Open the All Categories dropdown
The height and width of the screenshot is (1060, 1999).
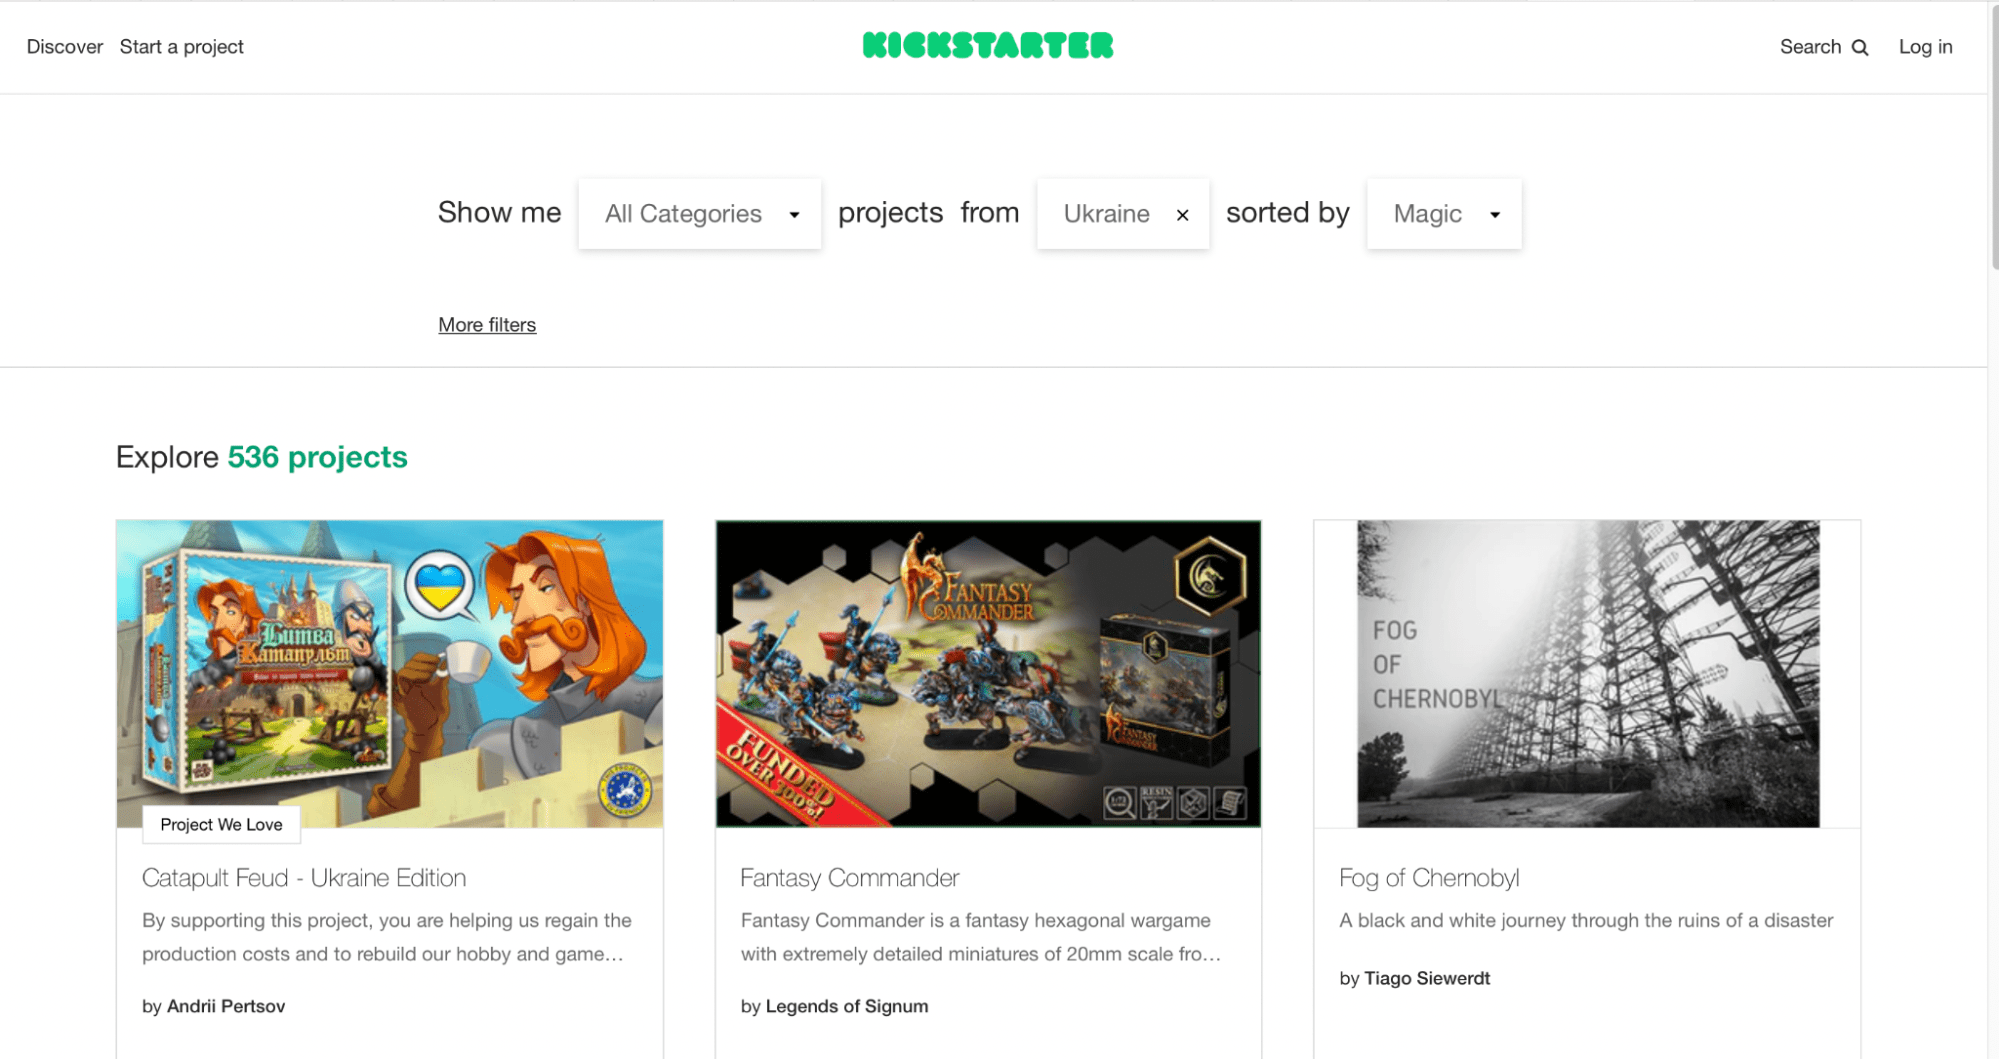coord(700,214)
